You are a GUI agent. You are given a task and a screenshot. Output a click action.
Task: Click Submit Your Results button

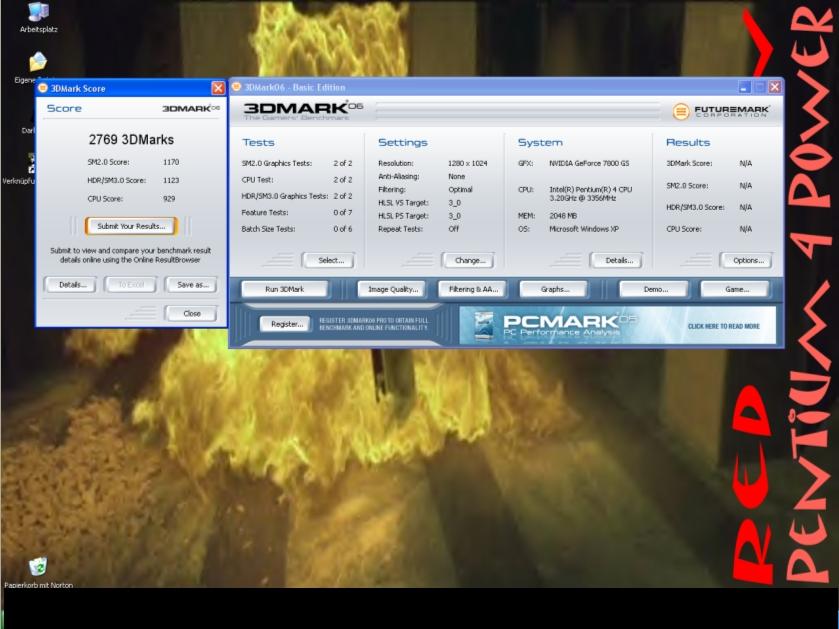click(x=131, y=226)
